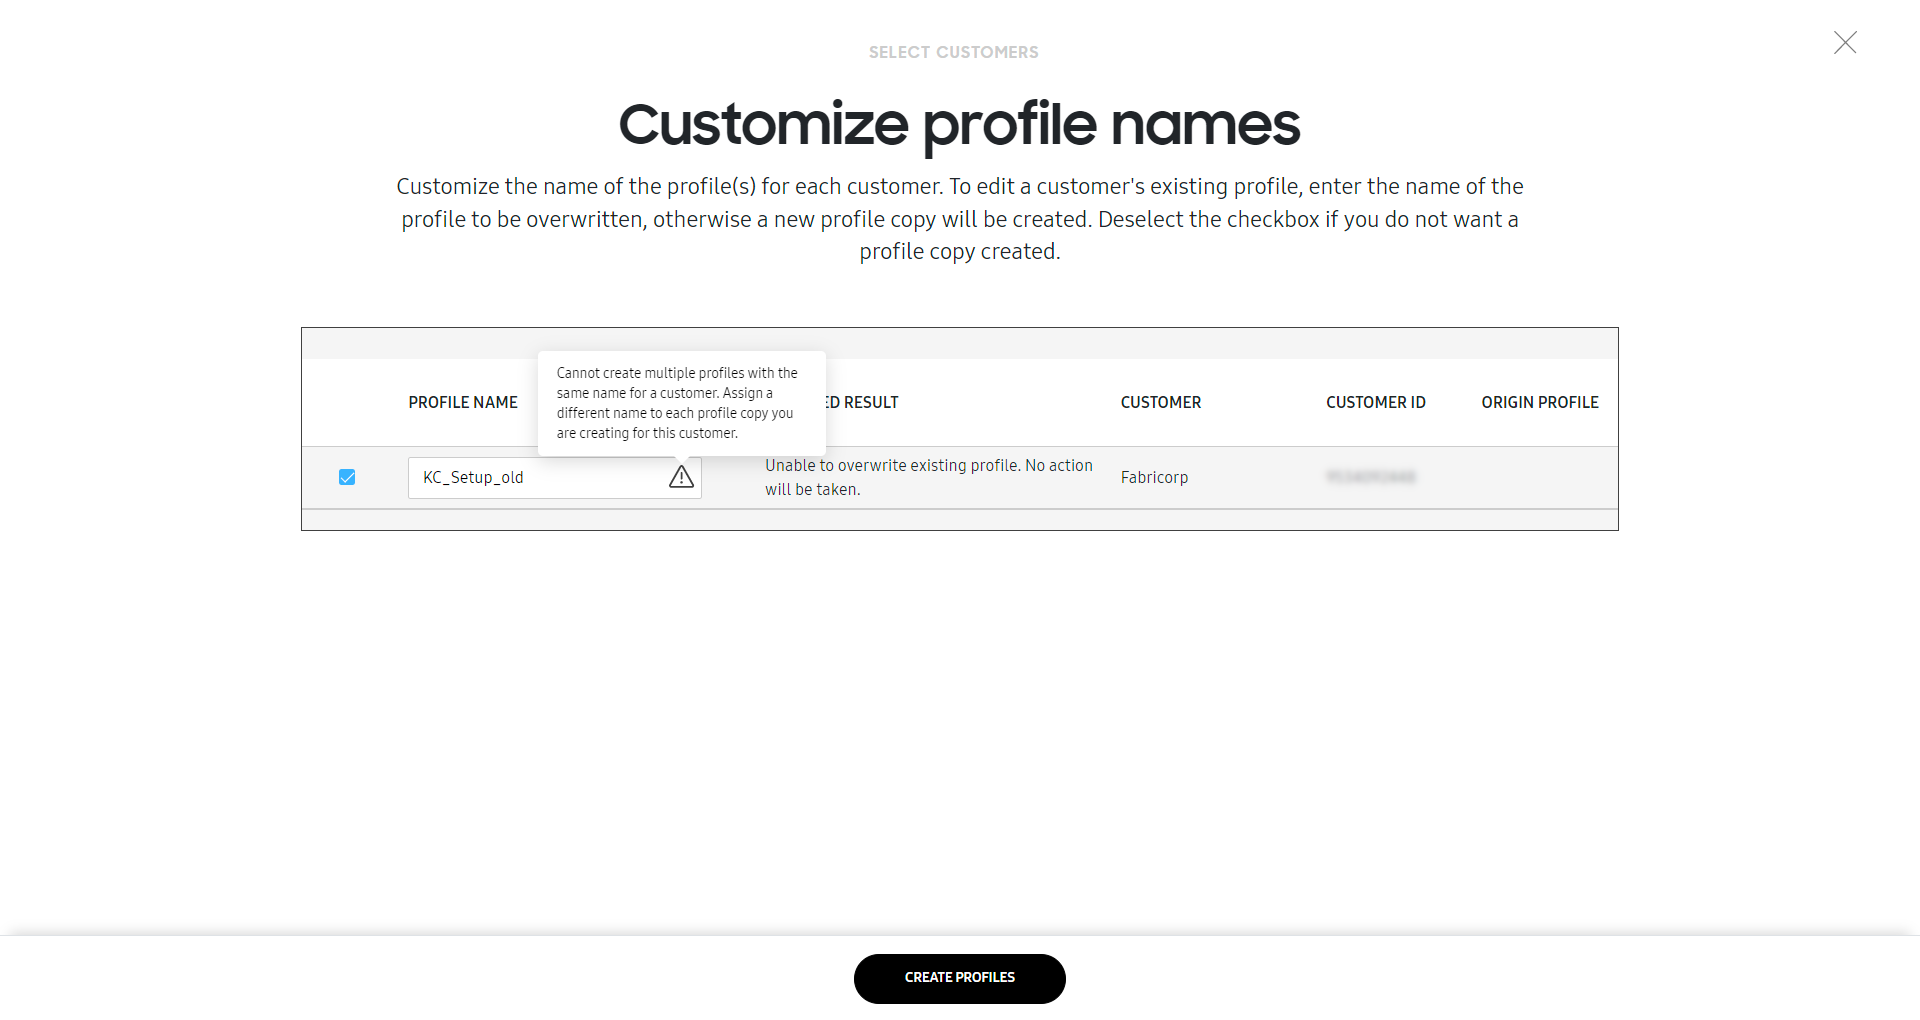Click the warning triangle icon in profile name field
Viewport: 1920px width, 1020px height.
[x=681, y=477]
